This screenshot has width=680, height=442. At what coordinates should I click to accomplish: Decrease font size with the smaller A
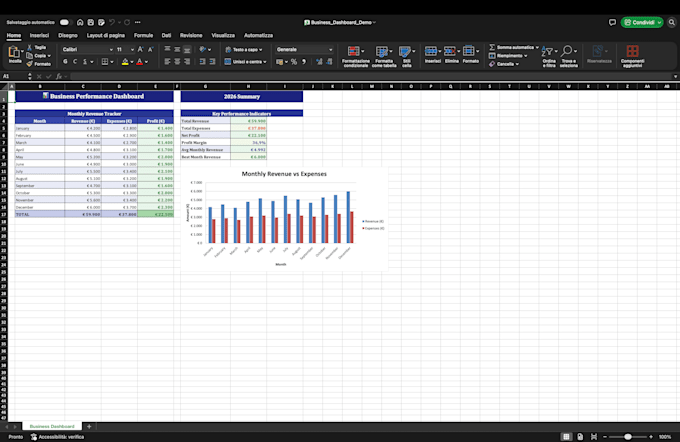150,49
